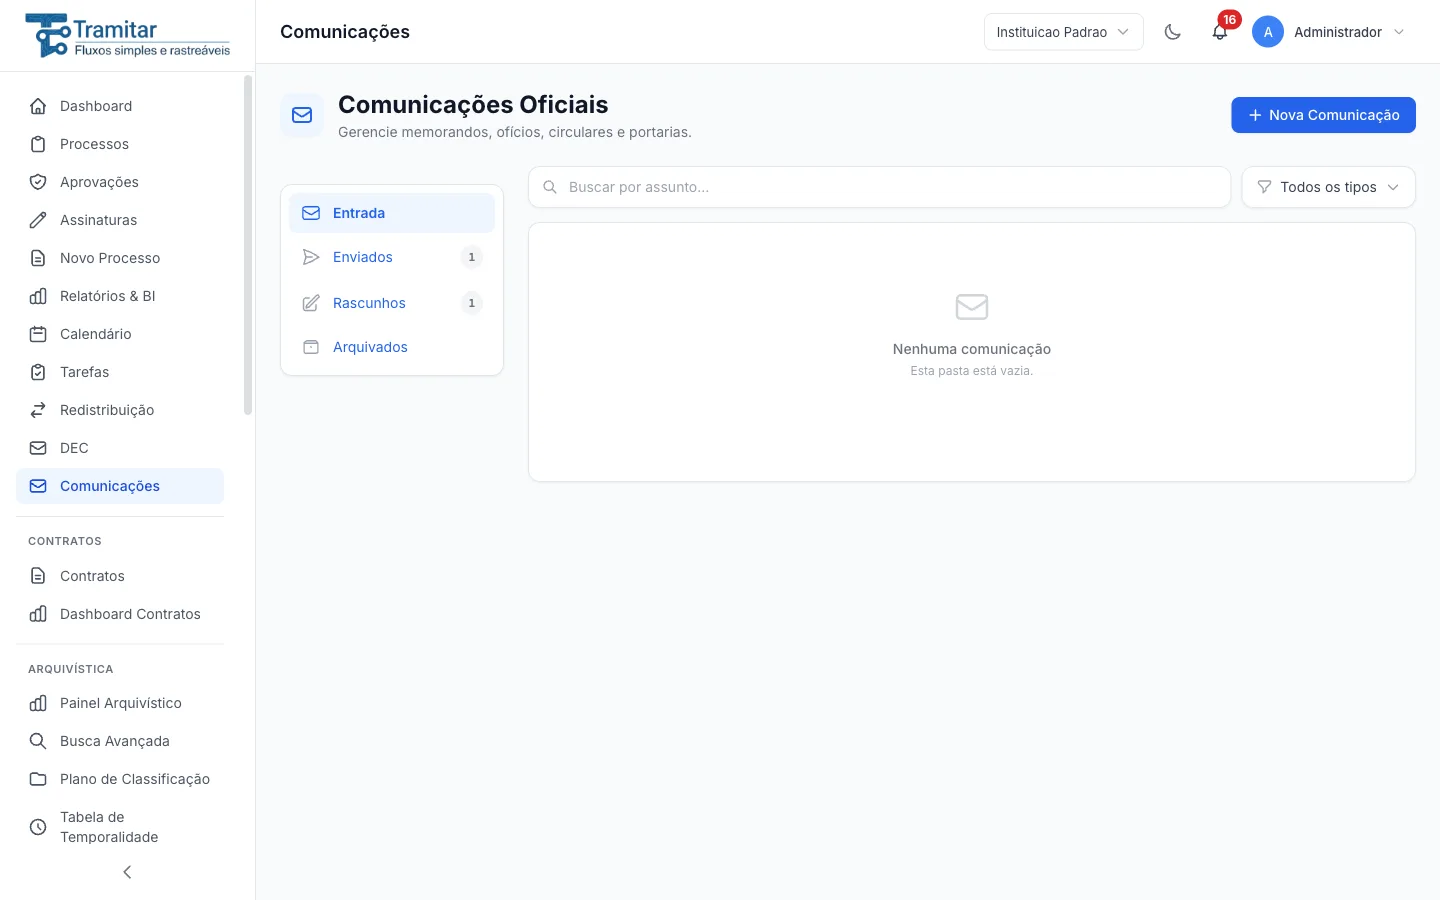Click the Redistribuição arrows icon
Viewport: 1440px width, 900px height.
pos(38,410)
